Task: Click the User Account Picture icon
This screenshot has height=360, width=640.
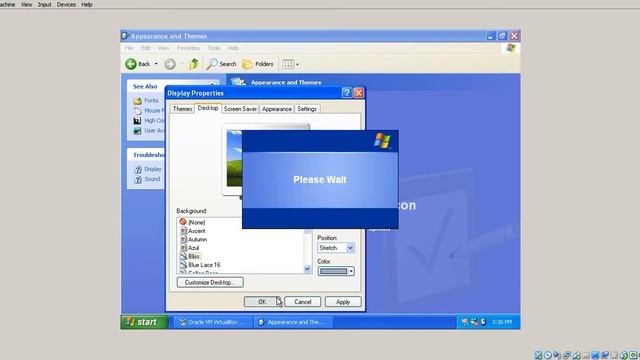Action: coord(138,131)
